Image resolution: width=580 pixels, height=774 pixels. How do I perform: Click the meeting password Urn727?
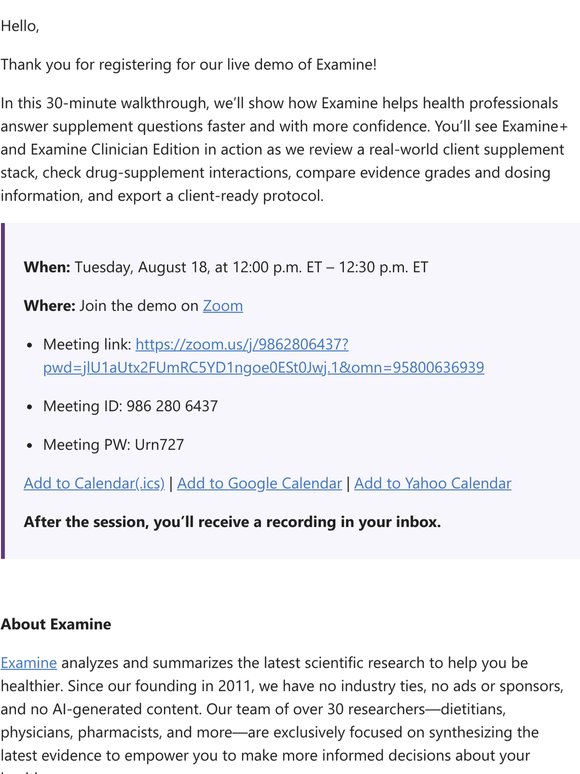tap(159, 445)
